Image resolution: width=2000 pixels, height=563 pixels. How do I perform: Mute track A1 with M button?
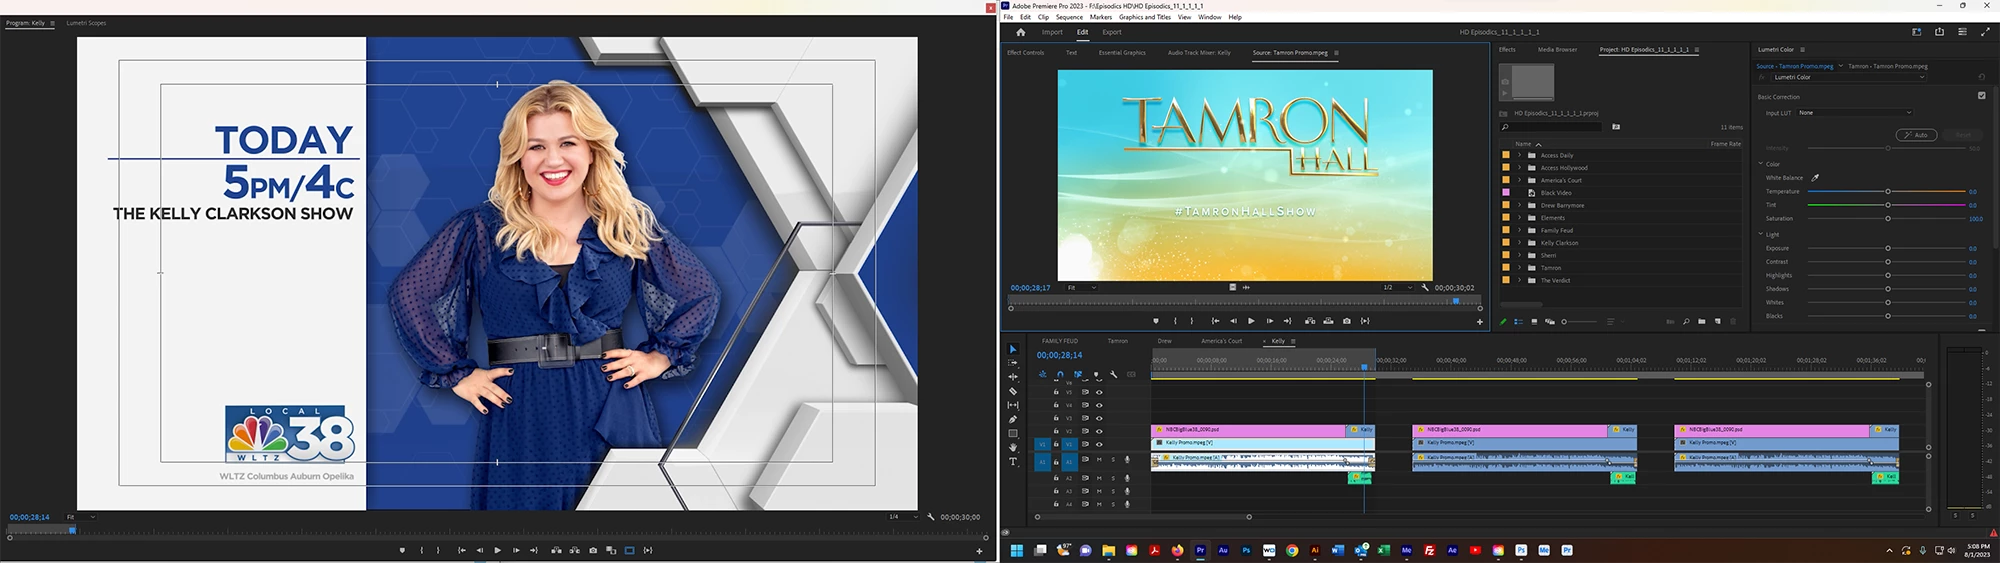[1099, 460]
